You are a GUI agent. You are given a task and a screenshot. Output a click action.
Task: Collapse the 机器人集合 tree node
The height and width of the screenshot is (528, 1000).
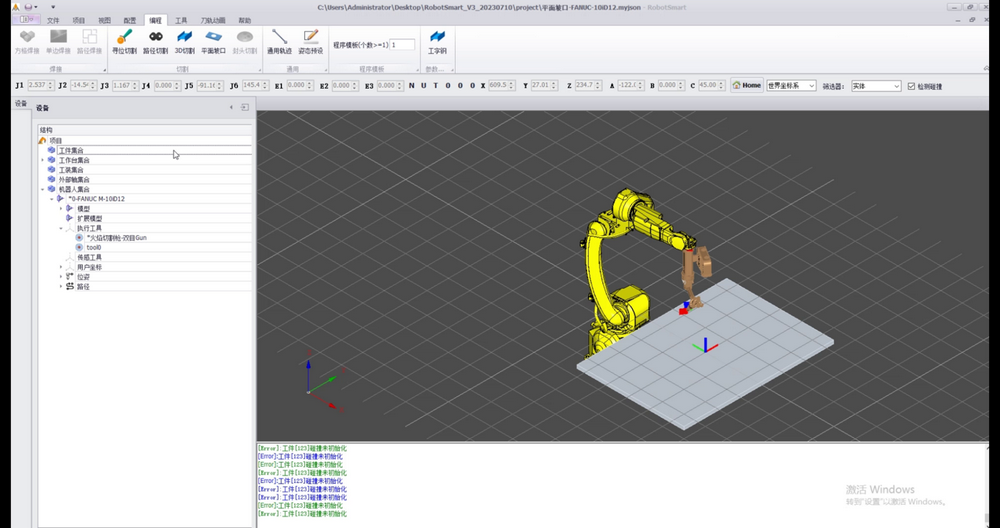[x=42, y=189]
